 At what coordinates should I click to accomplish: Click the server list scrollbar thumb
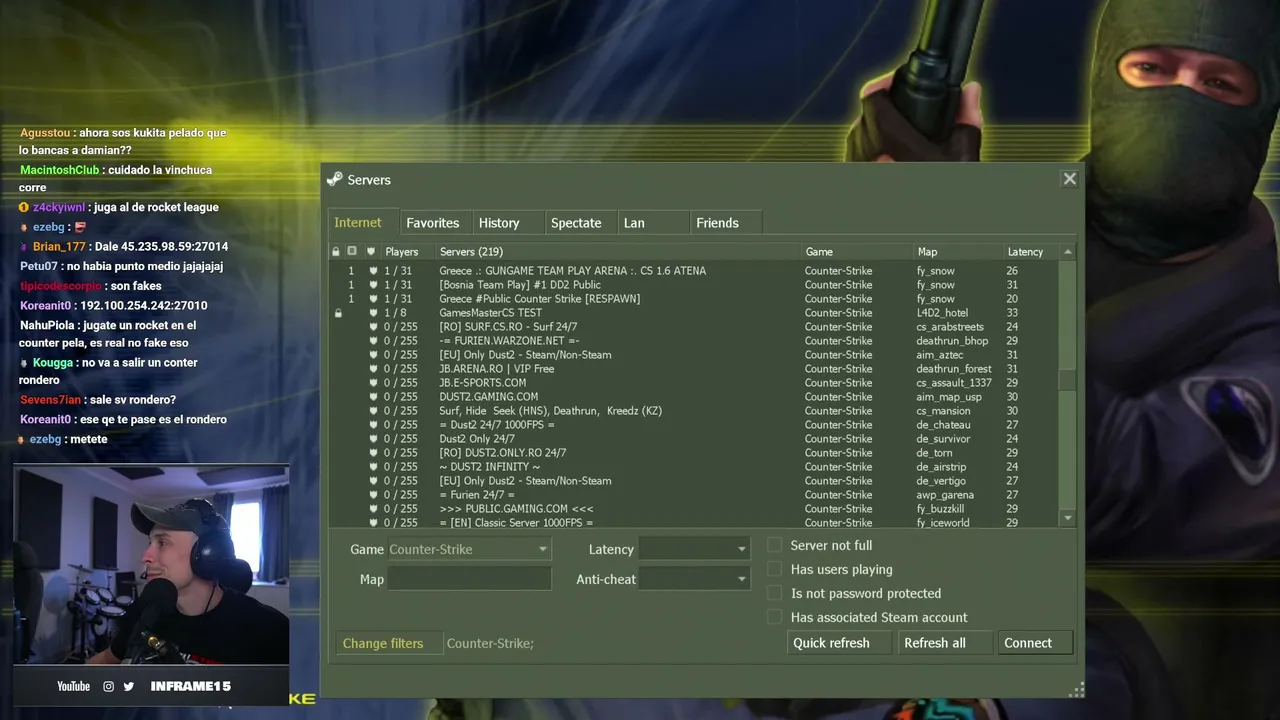click(1068, 380)
